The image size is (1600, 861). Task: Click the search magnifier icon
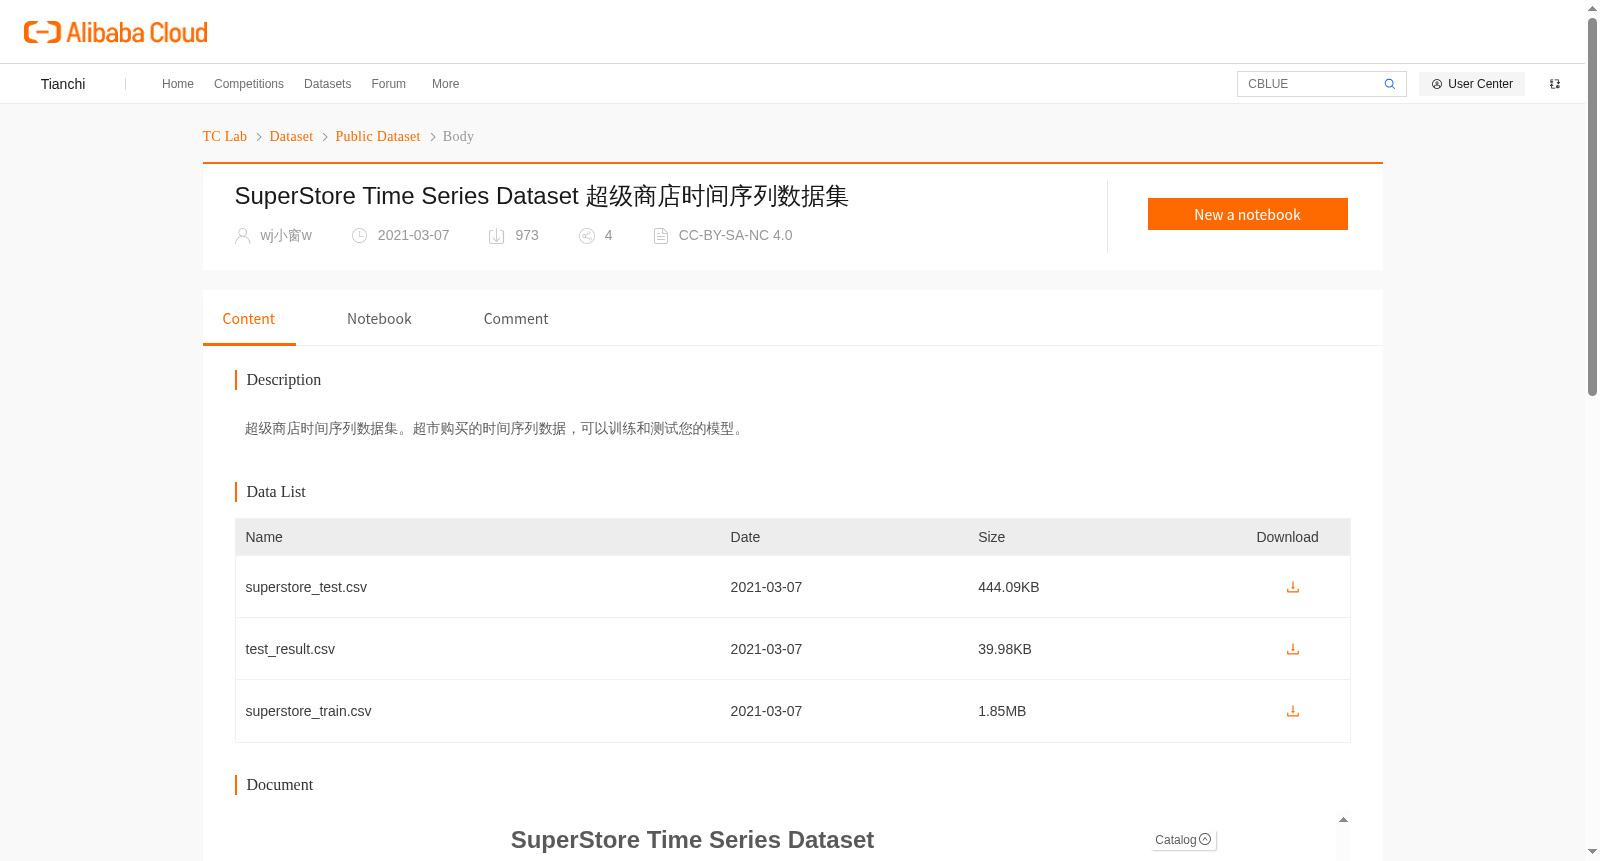pyautogui.click(x=1390, y=84)
